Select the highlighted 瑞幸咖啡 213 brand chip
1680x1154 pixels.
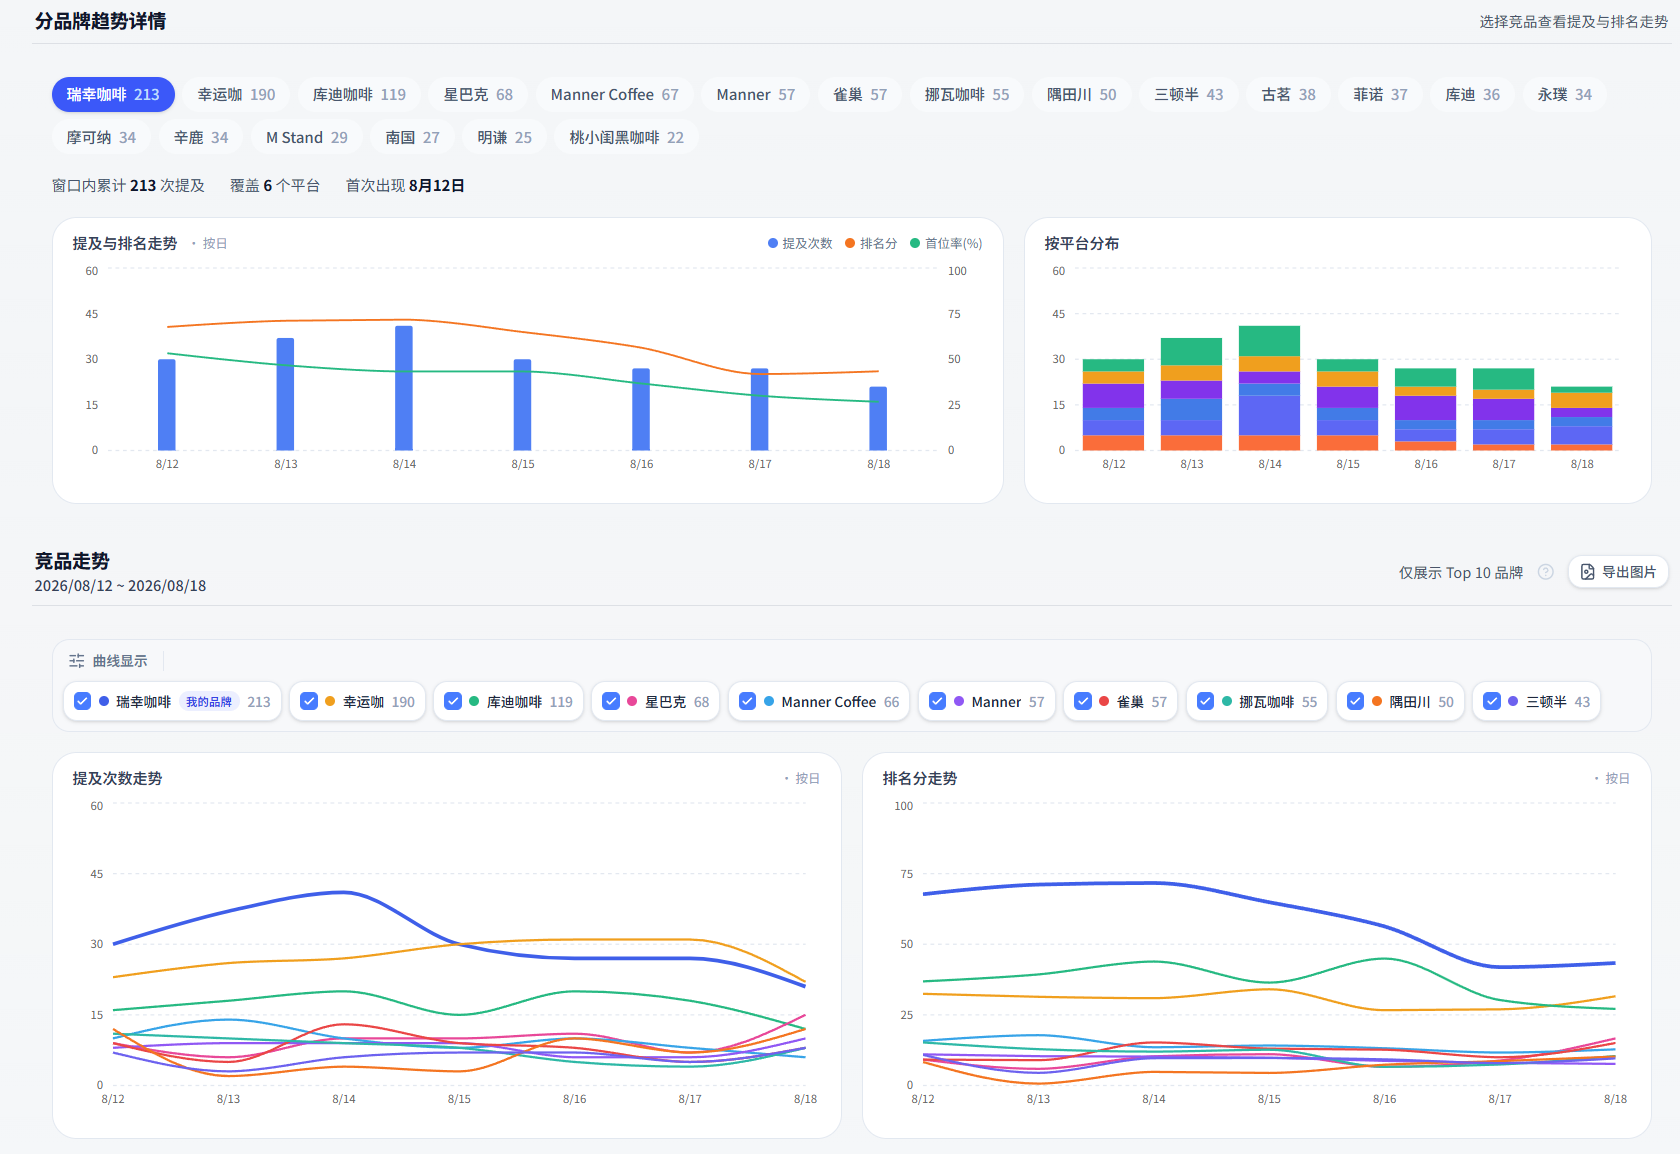coord(113,95)
